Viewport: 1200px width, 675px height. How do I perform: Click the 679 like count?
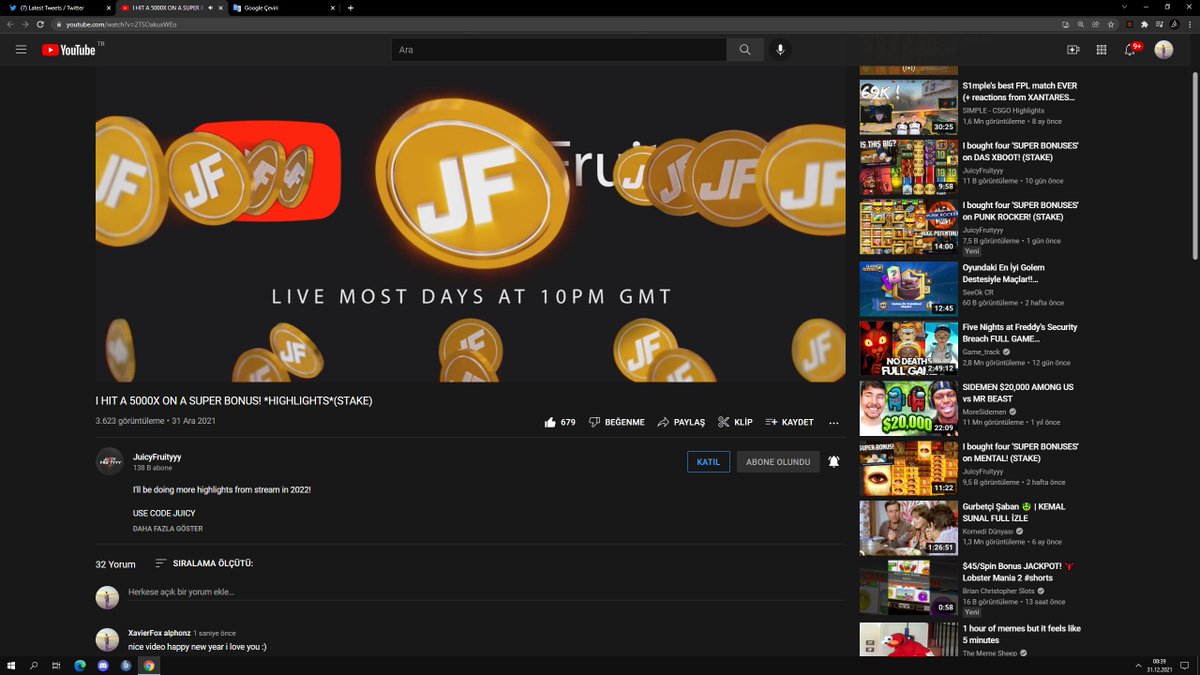[x=568, y=422]
